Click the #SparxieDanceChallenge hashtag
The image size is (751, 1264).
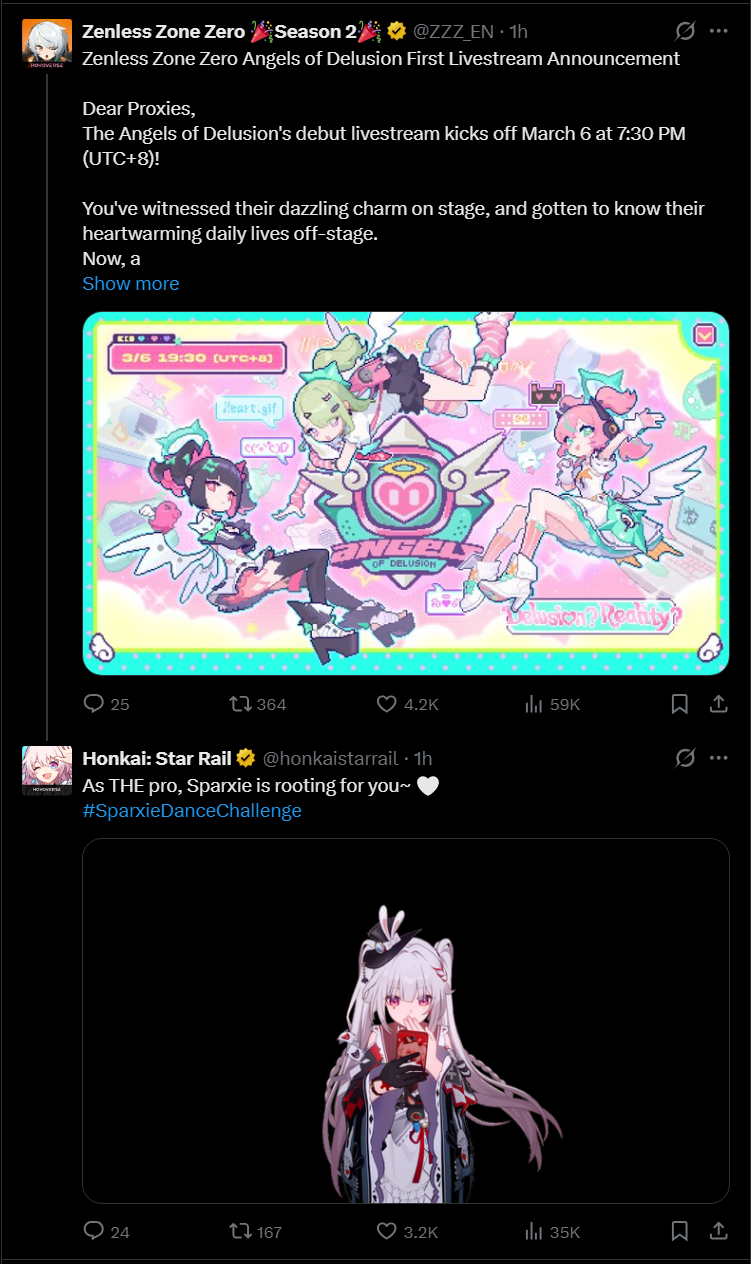192,811
